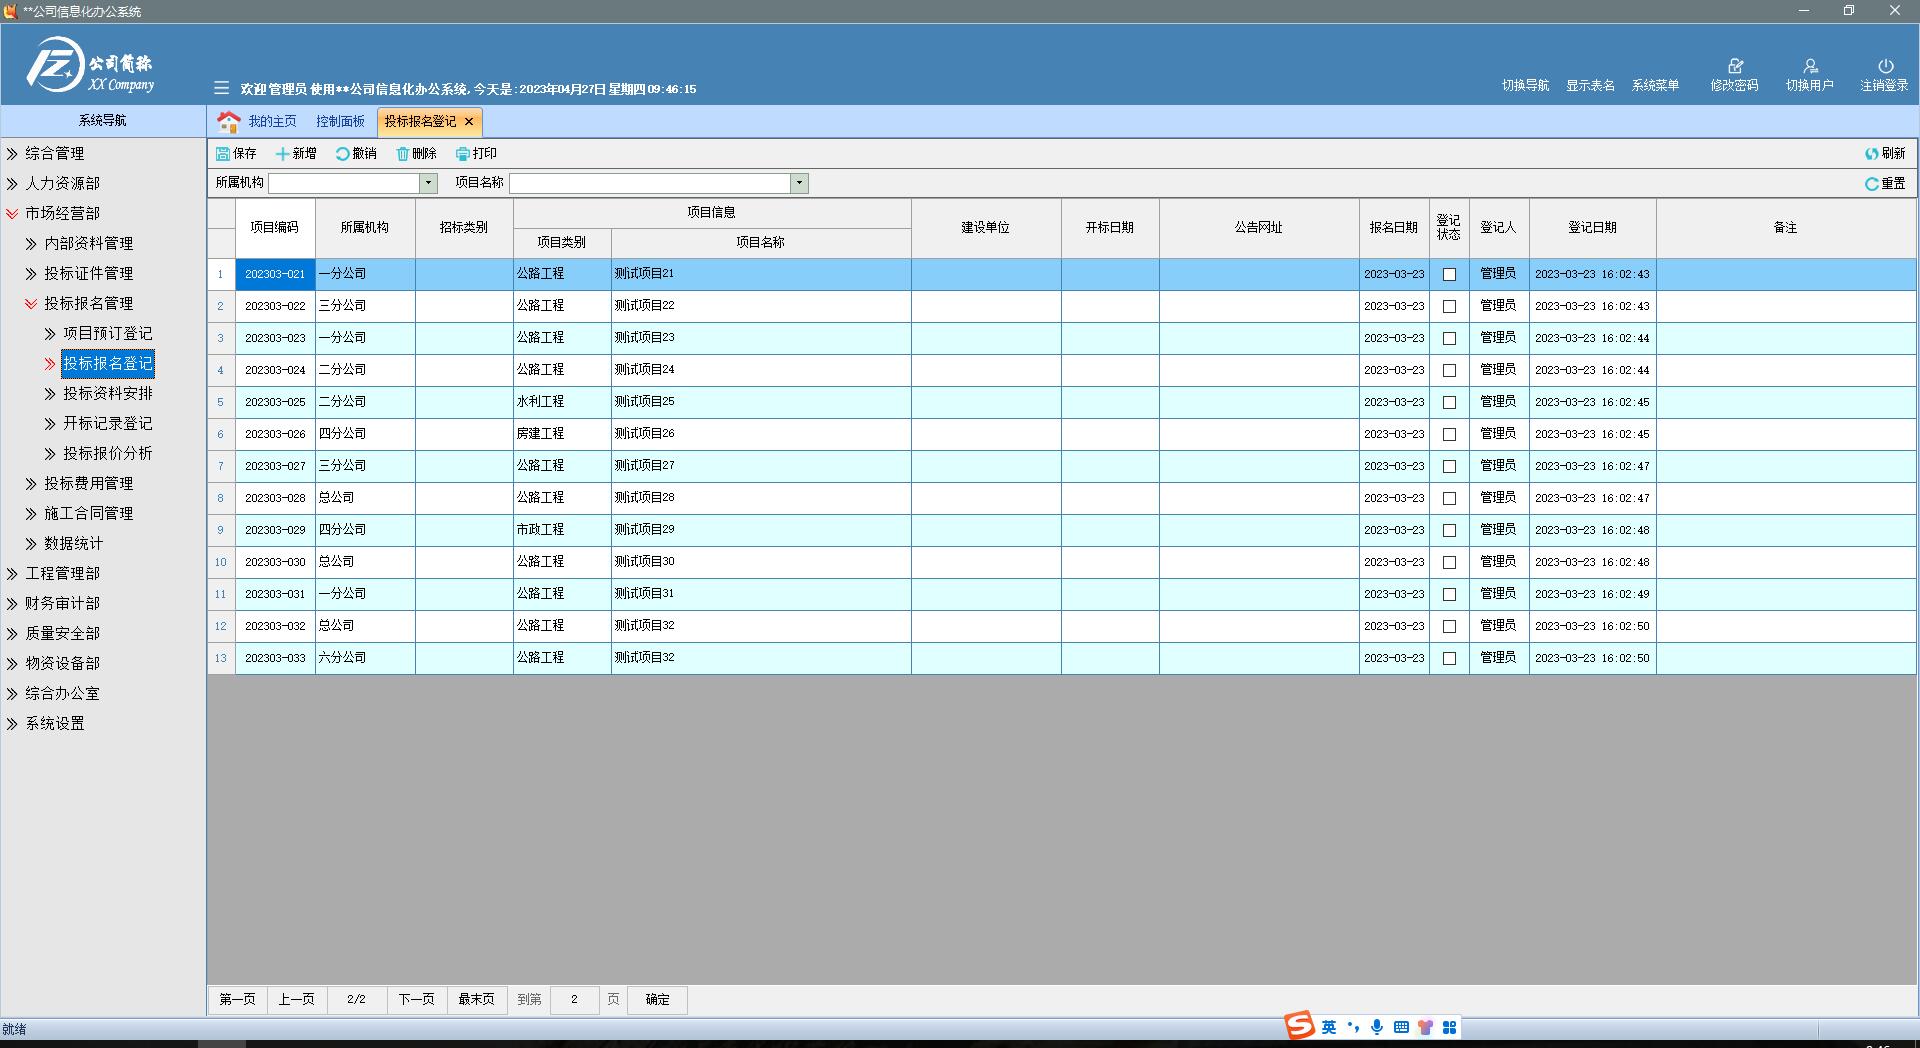Screen dimensions: 1920x1048
Task: Tick registration checkbox for row 202303-033
Action: [x=1449, y=659]
